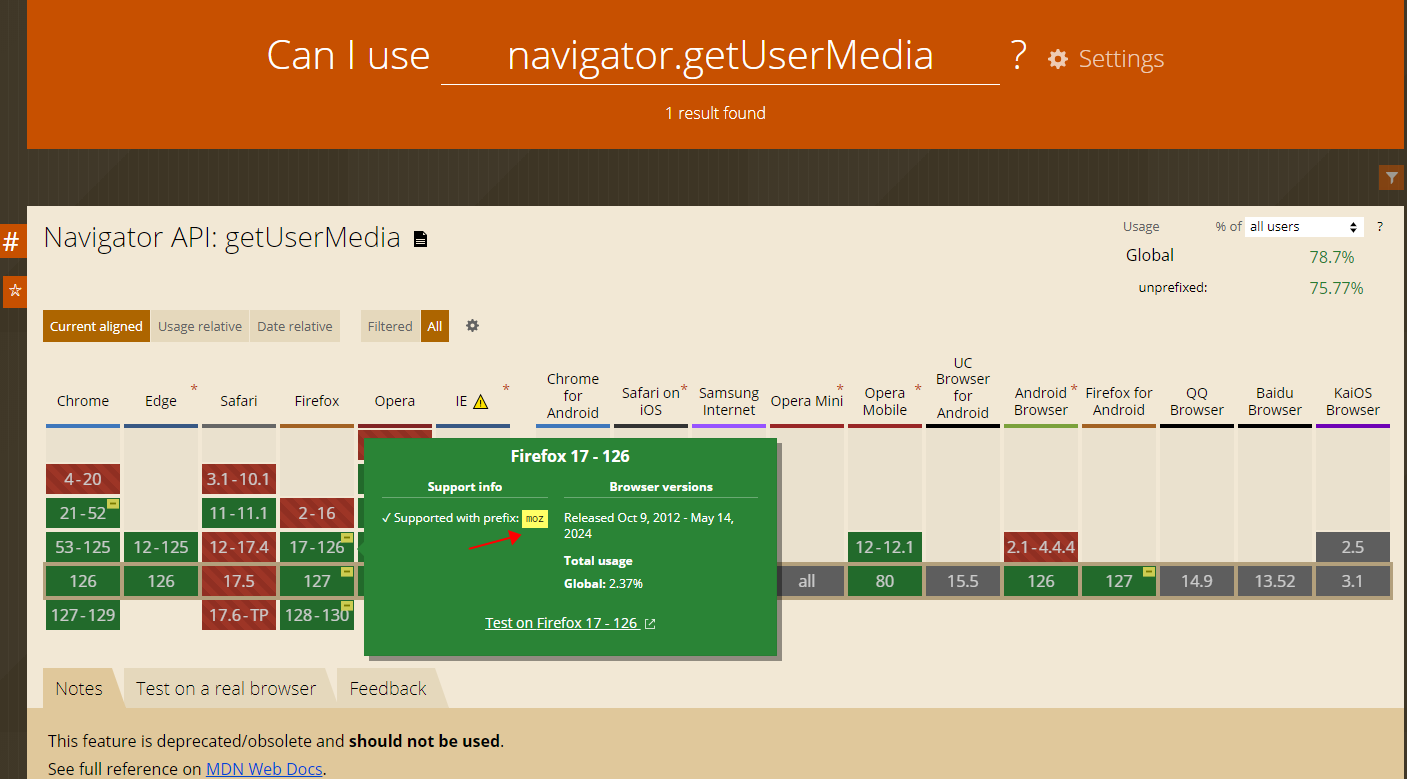Switch to Date relative view
The width and height of the screenshot is (1407, 779).
[x=295, y=326]
